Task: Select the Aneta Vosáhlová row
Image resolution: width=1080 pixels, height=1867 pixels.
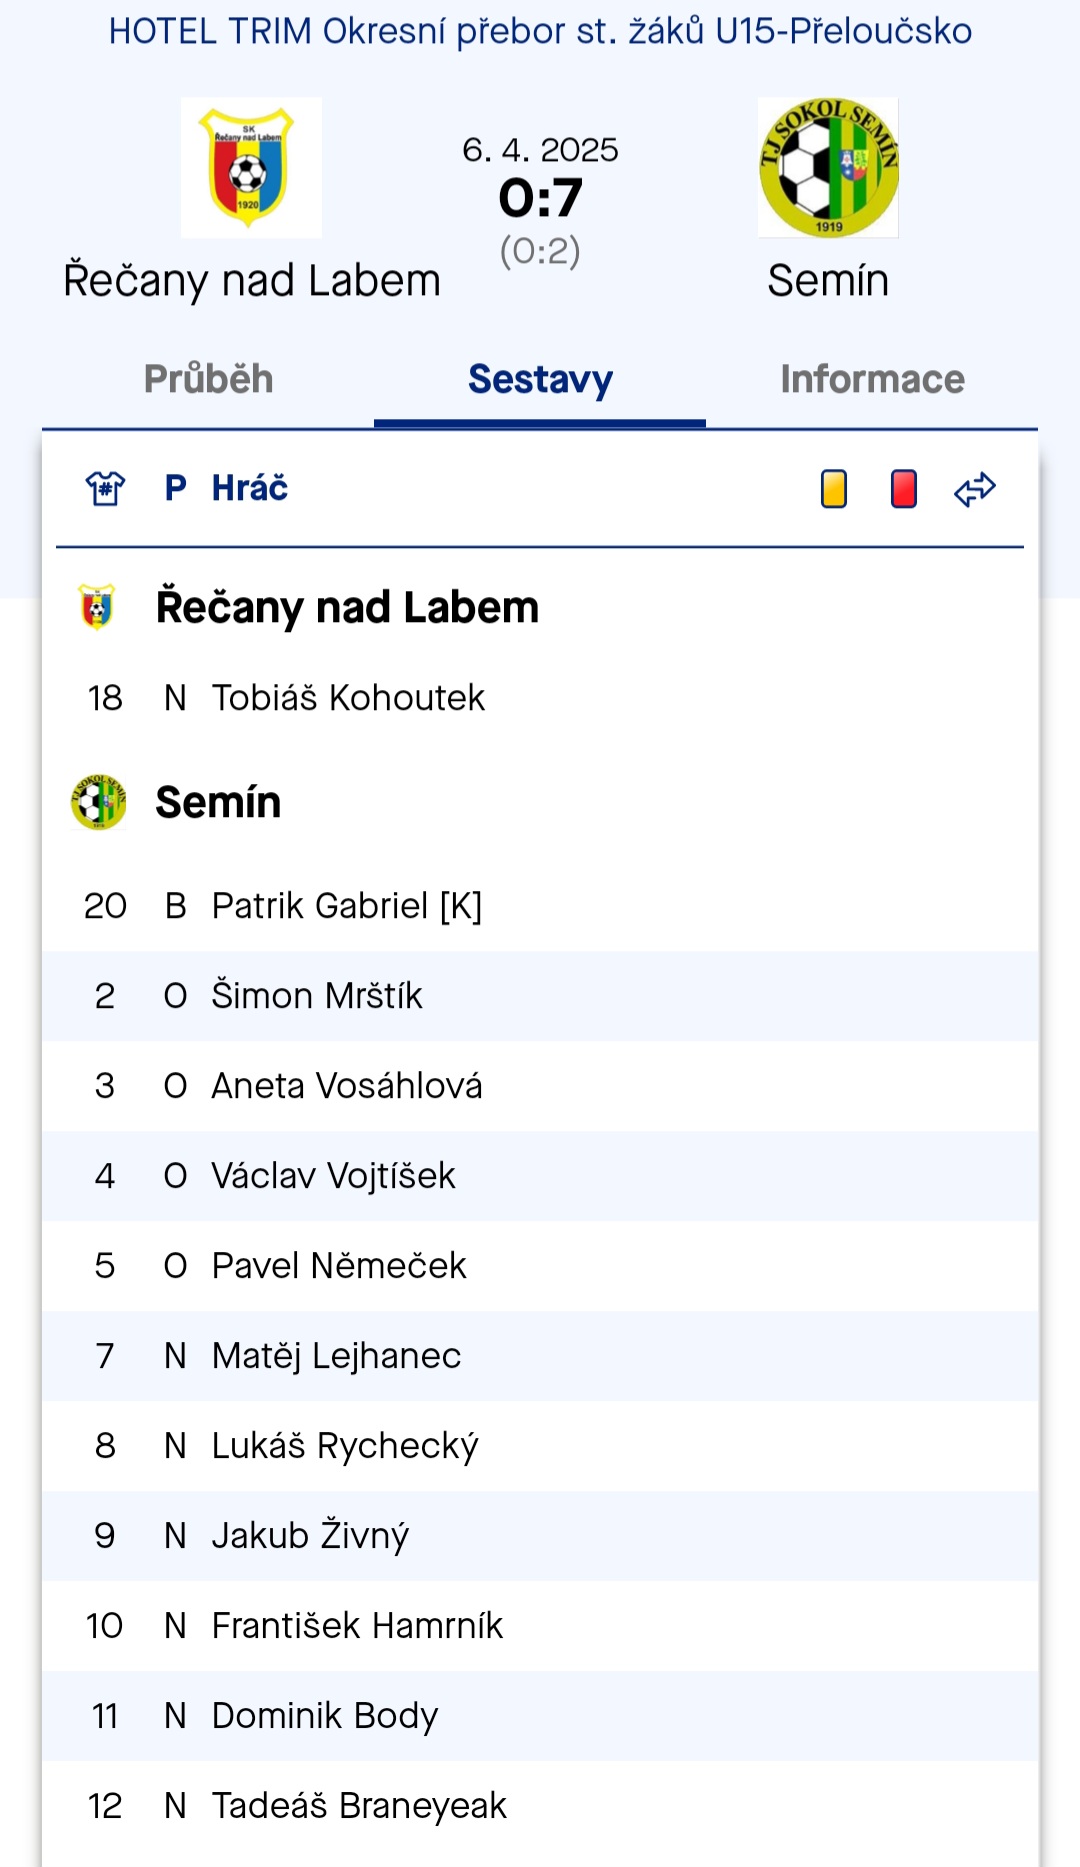Action: [x=540, y=1086]
